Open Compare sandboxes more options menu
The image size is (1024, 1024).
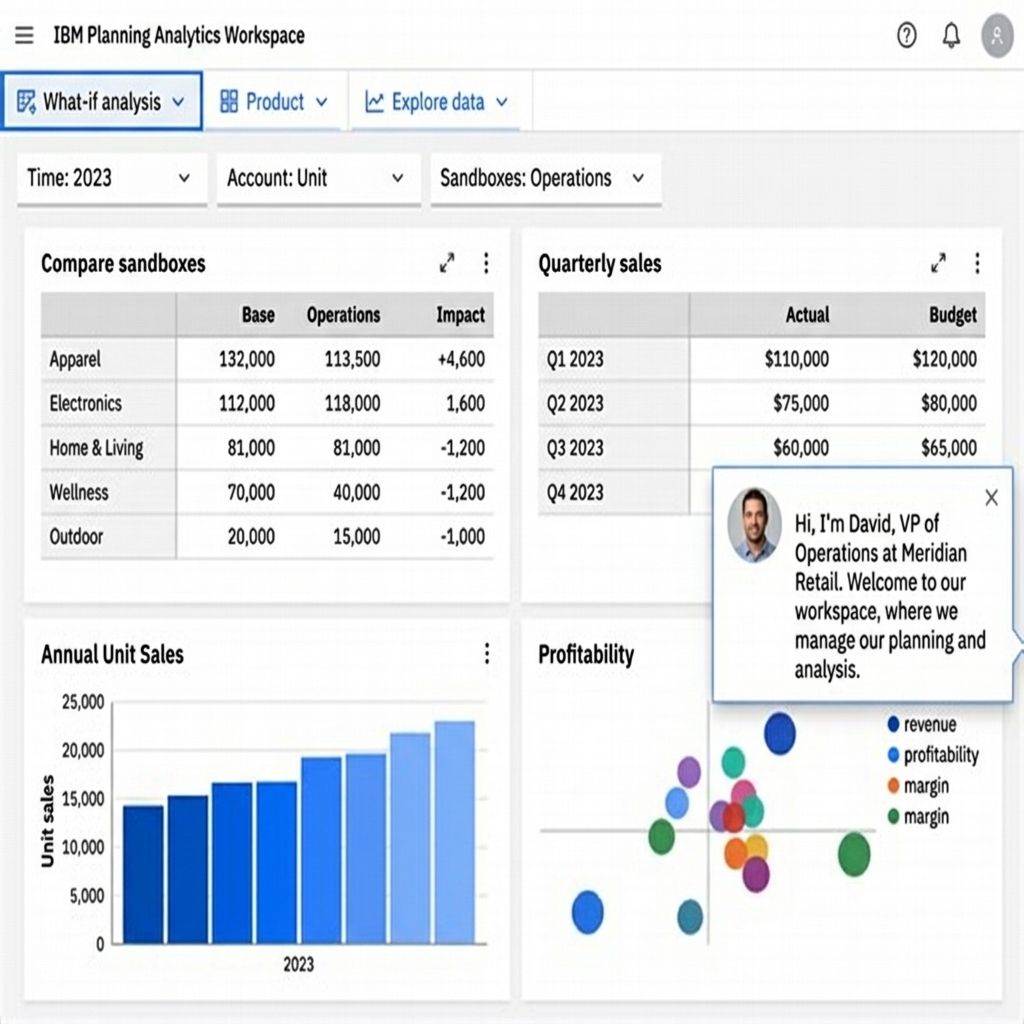[486, 263]
